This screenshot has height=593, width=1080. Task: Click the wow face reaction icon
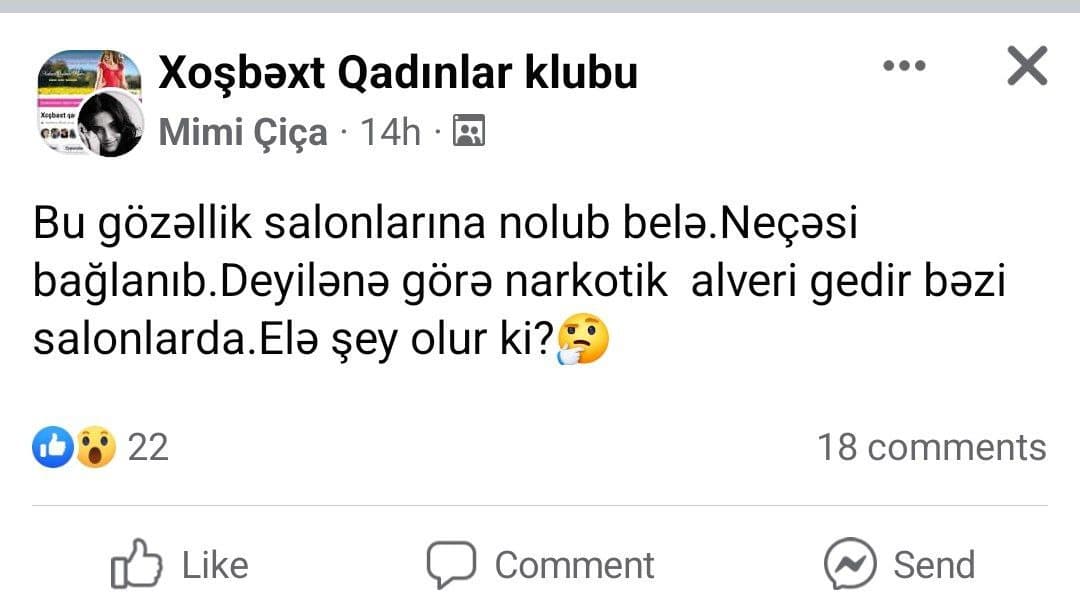pyautogui.click(x=95, y=447)
